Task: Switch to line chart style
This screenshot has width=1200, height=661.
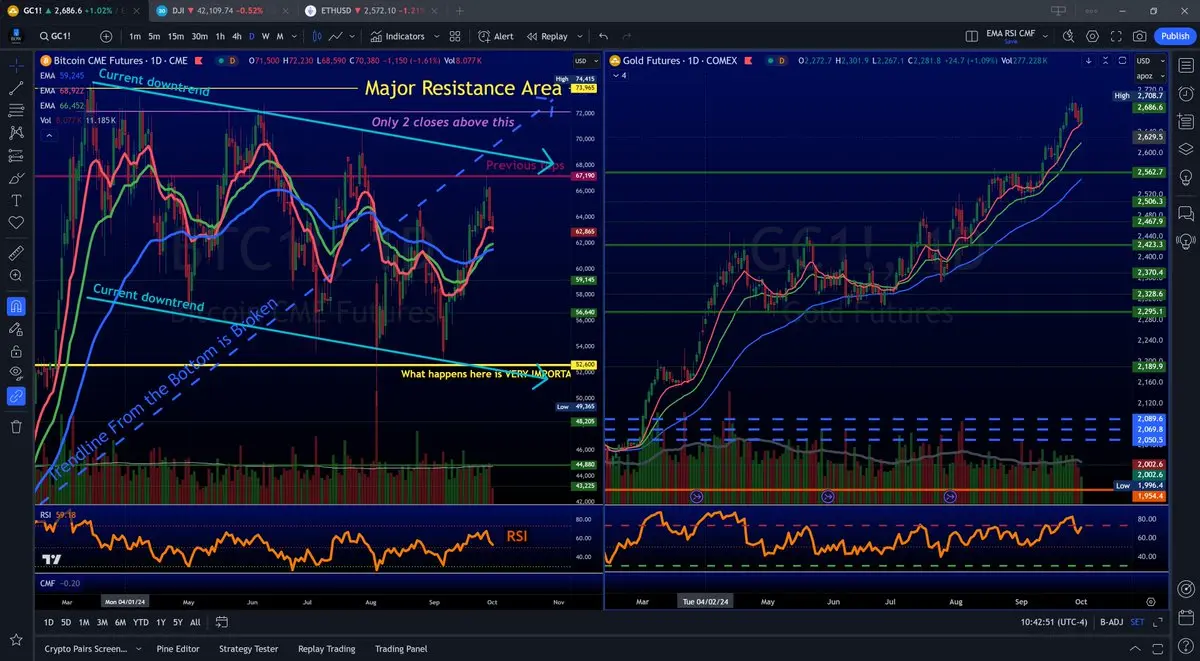Action: 337,36
